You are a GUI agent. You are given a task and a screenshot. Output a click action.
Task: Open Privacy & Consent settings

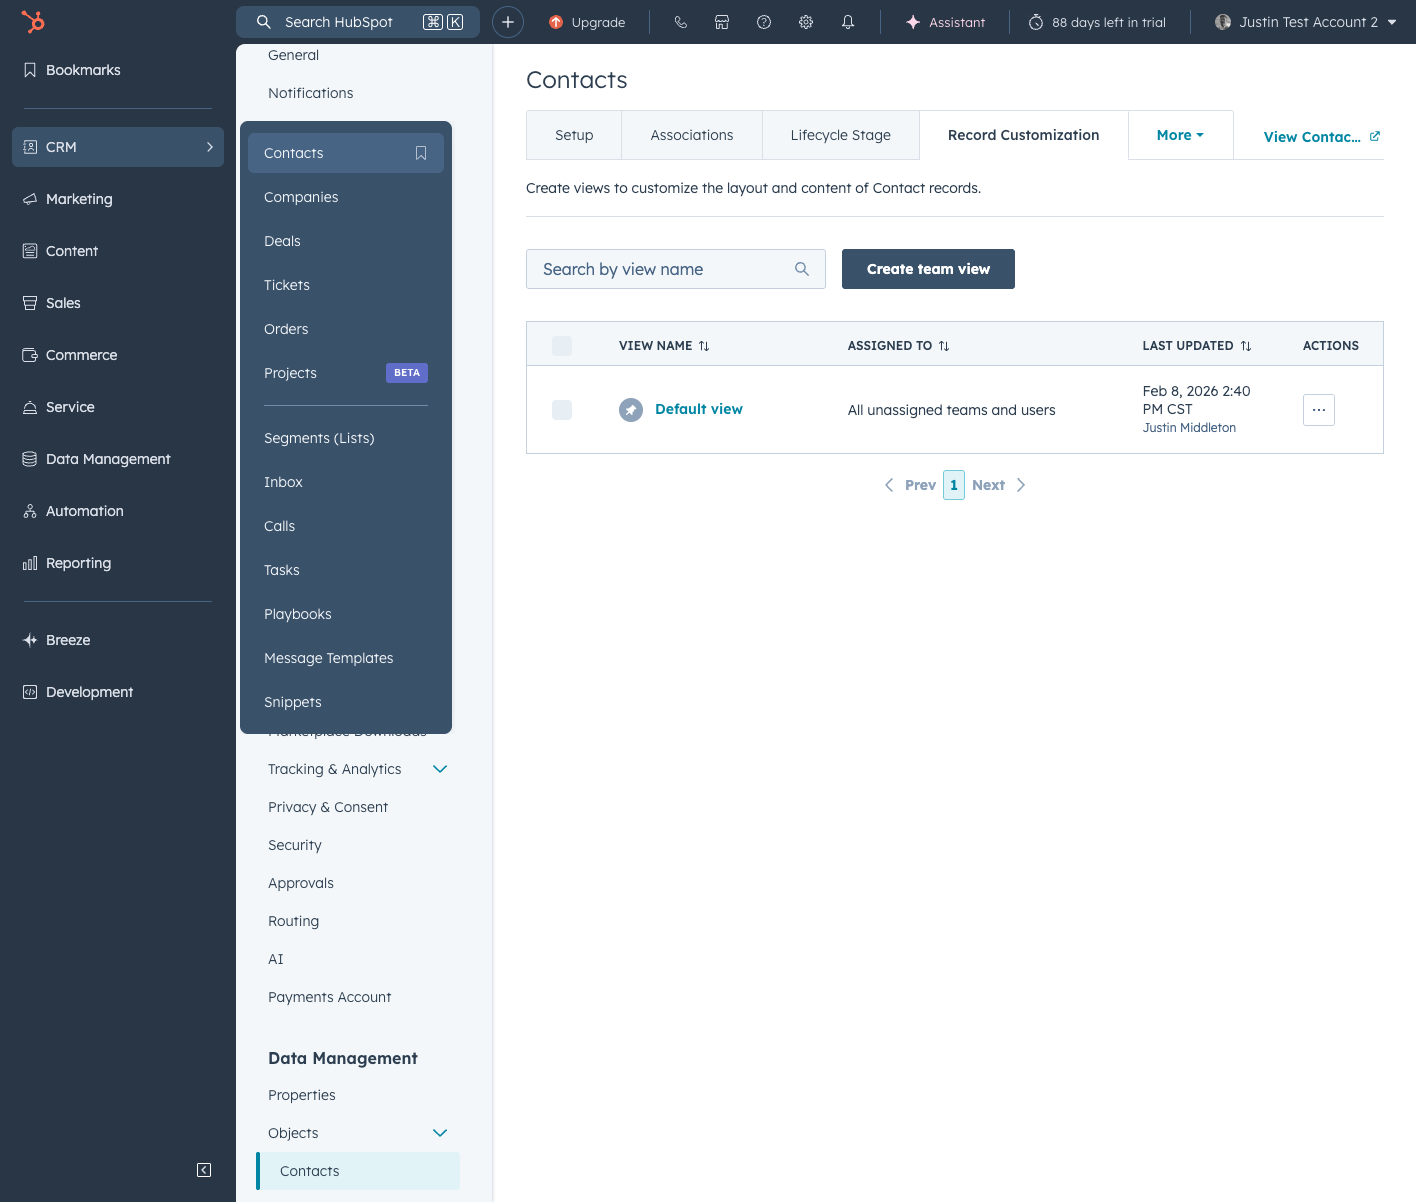coord(328,807)
